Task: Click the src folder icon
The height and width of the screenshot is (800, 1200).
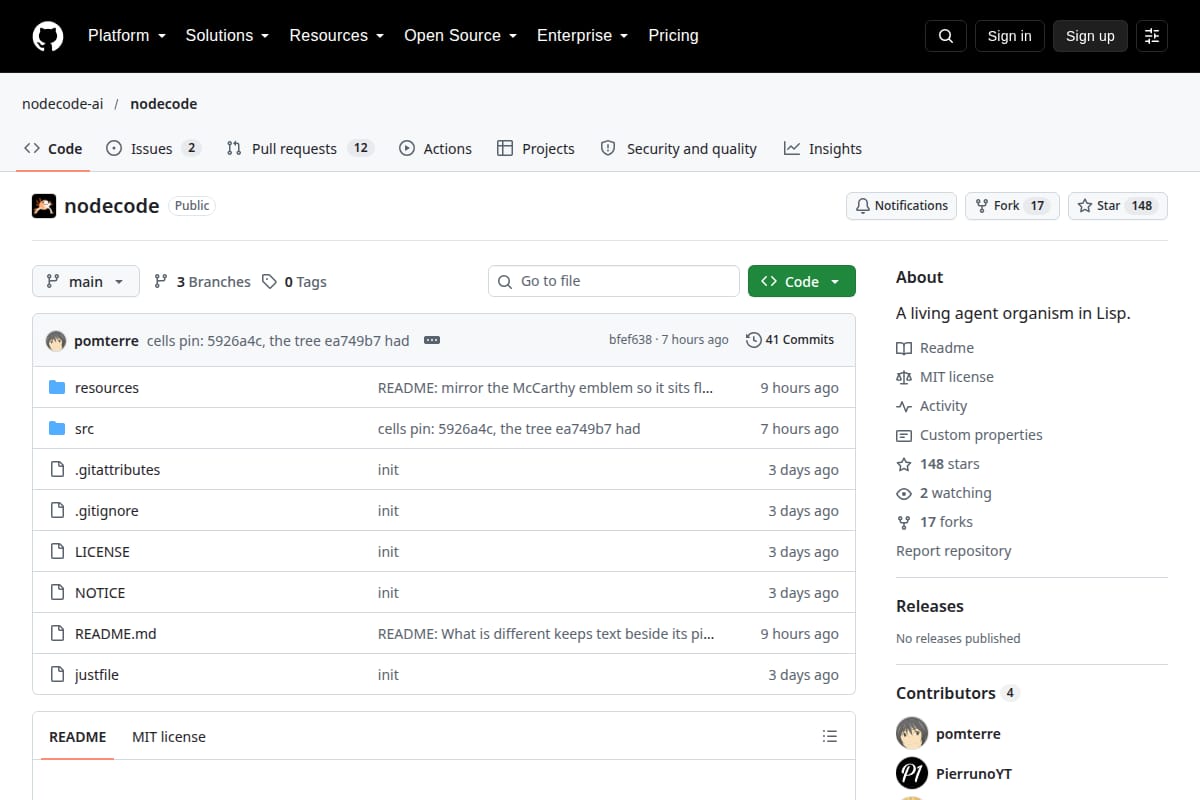Action: (57, 429)
